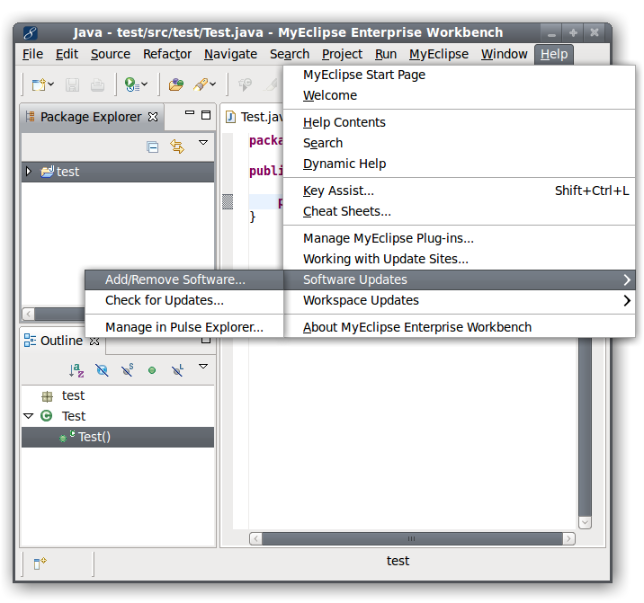
Task: Open the Outline view menu triangle
Action: (x=203, y=366)
